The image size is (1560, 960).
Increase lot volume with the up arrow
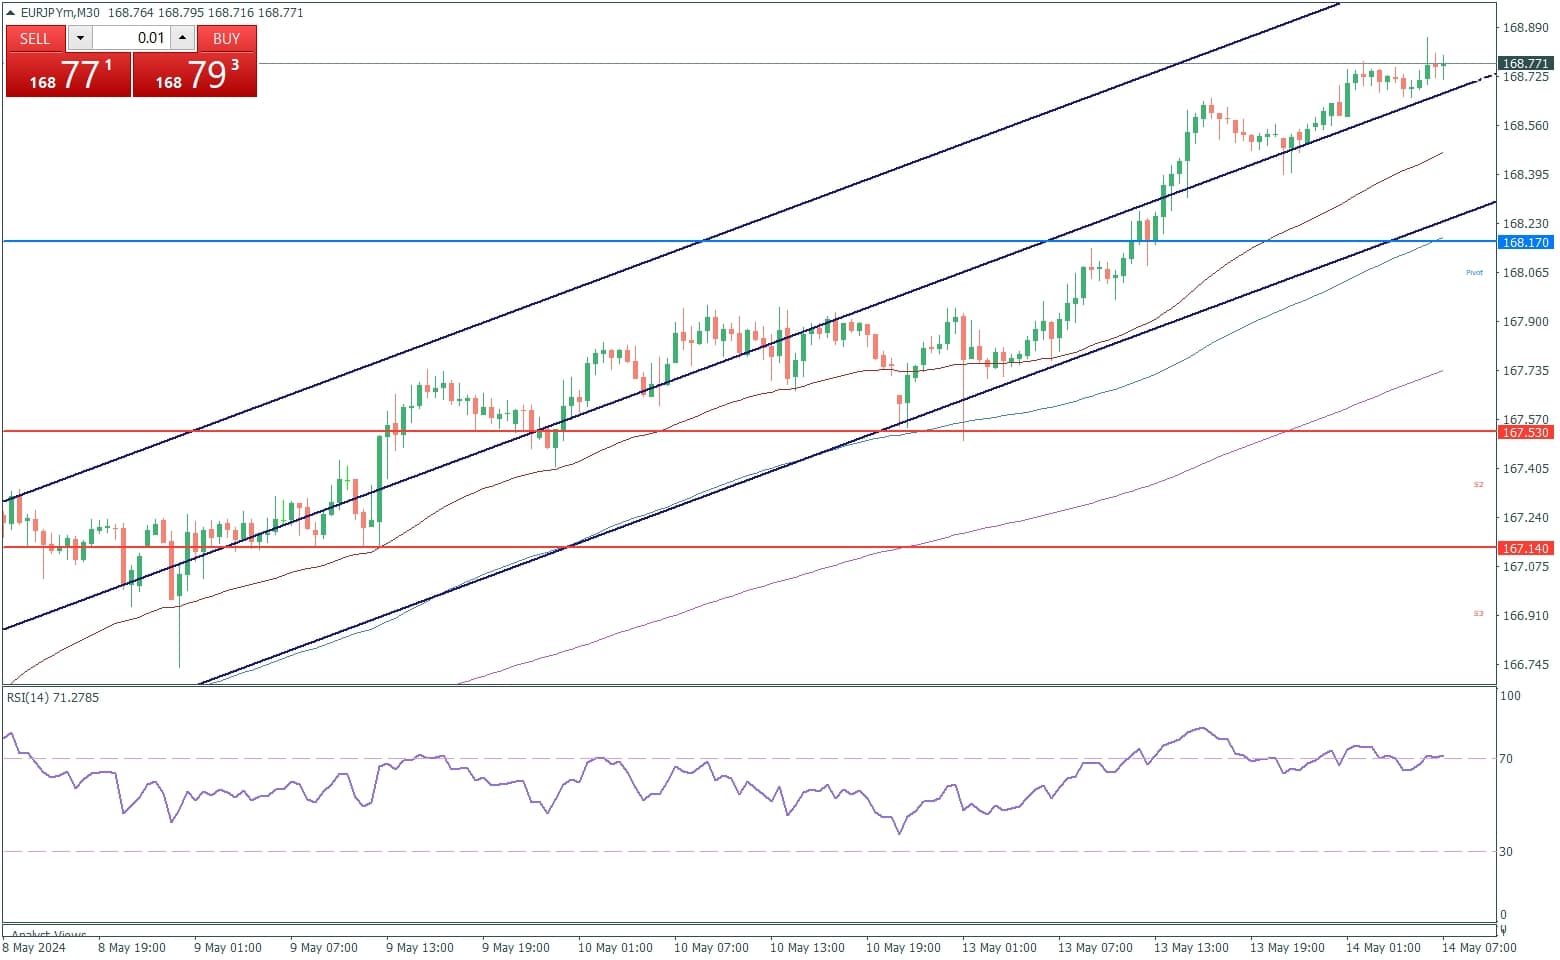[182, 38]
